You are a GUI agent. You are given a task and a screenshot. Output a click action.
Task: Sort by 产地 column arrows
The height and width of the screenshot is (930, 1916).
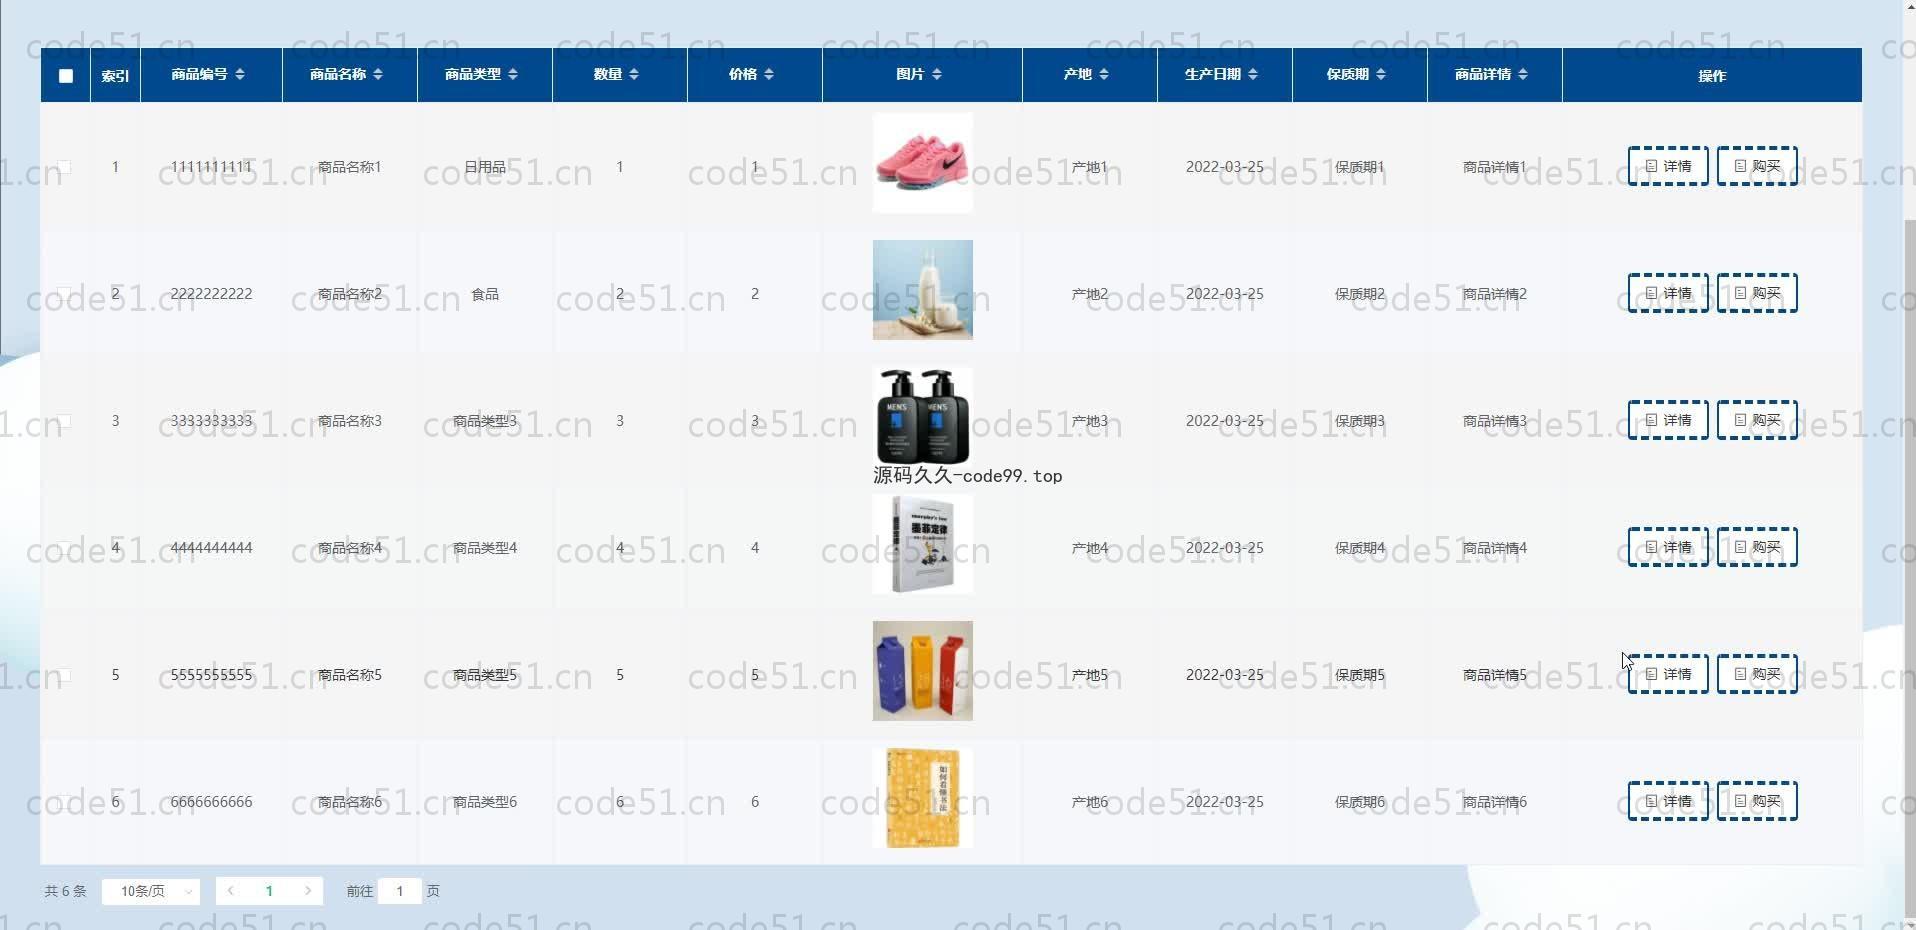pos(1104,74)
